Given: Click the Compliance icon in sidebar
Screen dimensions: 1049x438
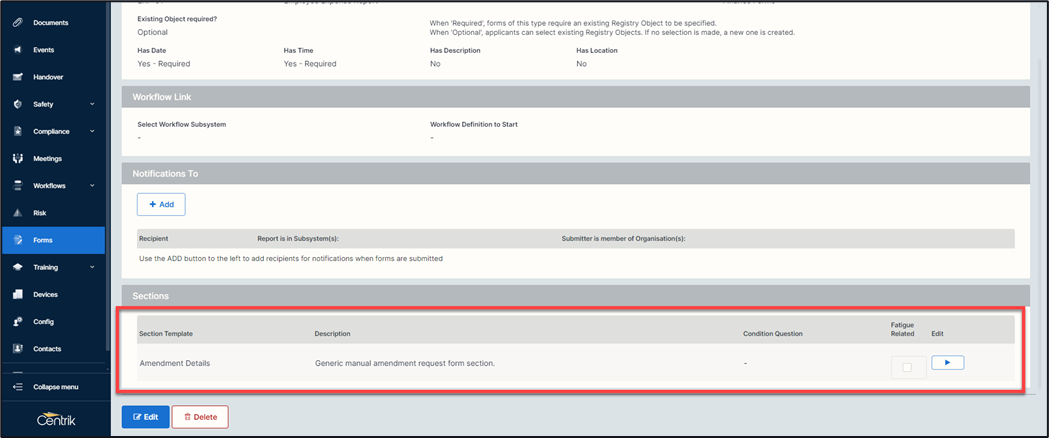Looking at the screenshot, I should click(19, 132).
